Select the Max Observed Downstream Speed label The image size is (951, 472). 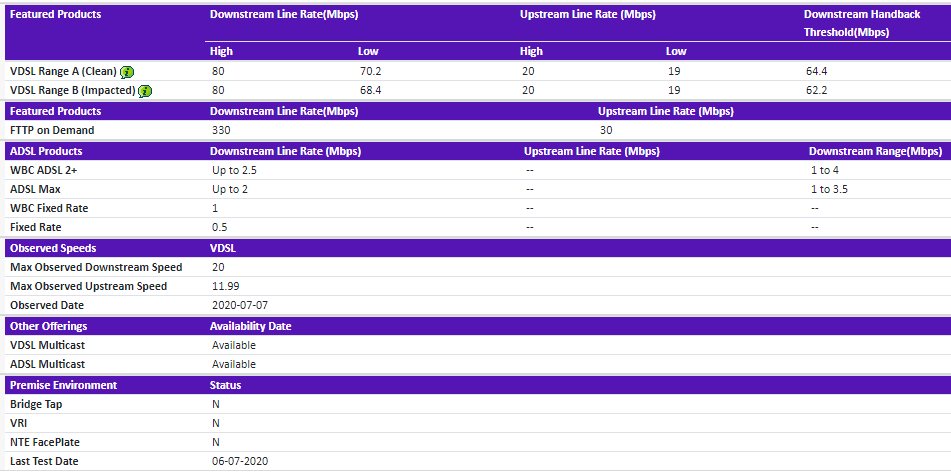tap(96, 267)
